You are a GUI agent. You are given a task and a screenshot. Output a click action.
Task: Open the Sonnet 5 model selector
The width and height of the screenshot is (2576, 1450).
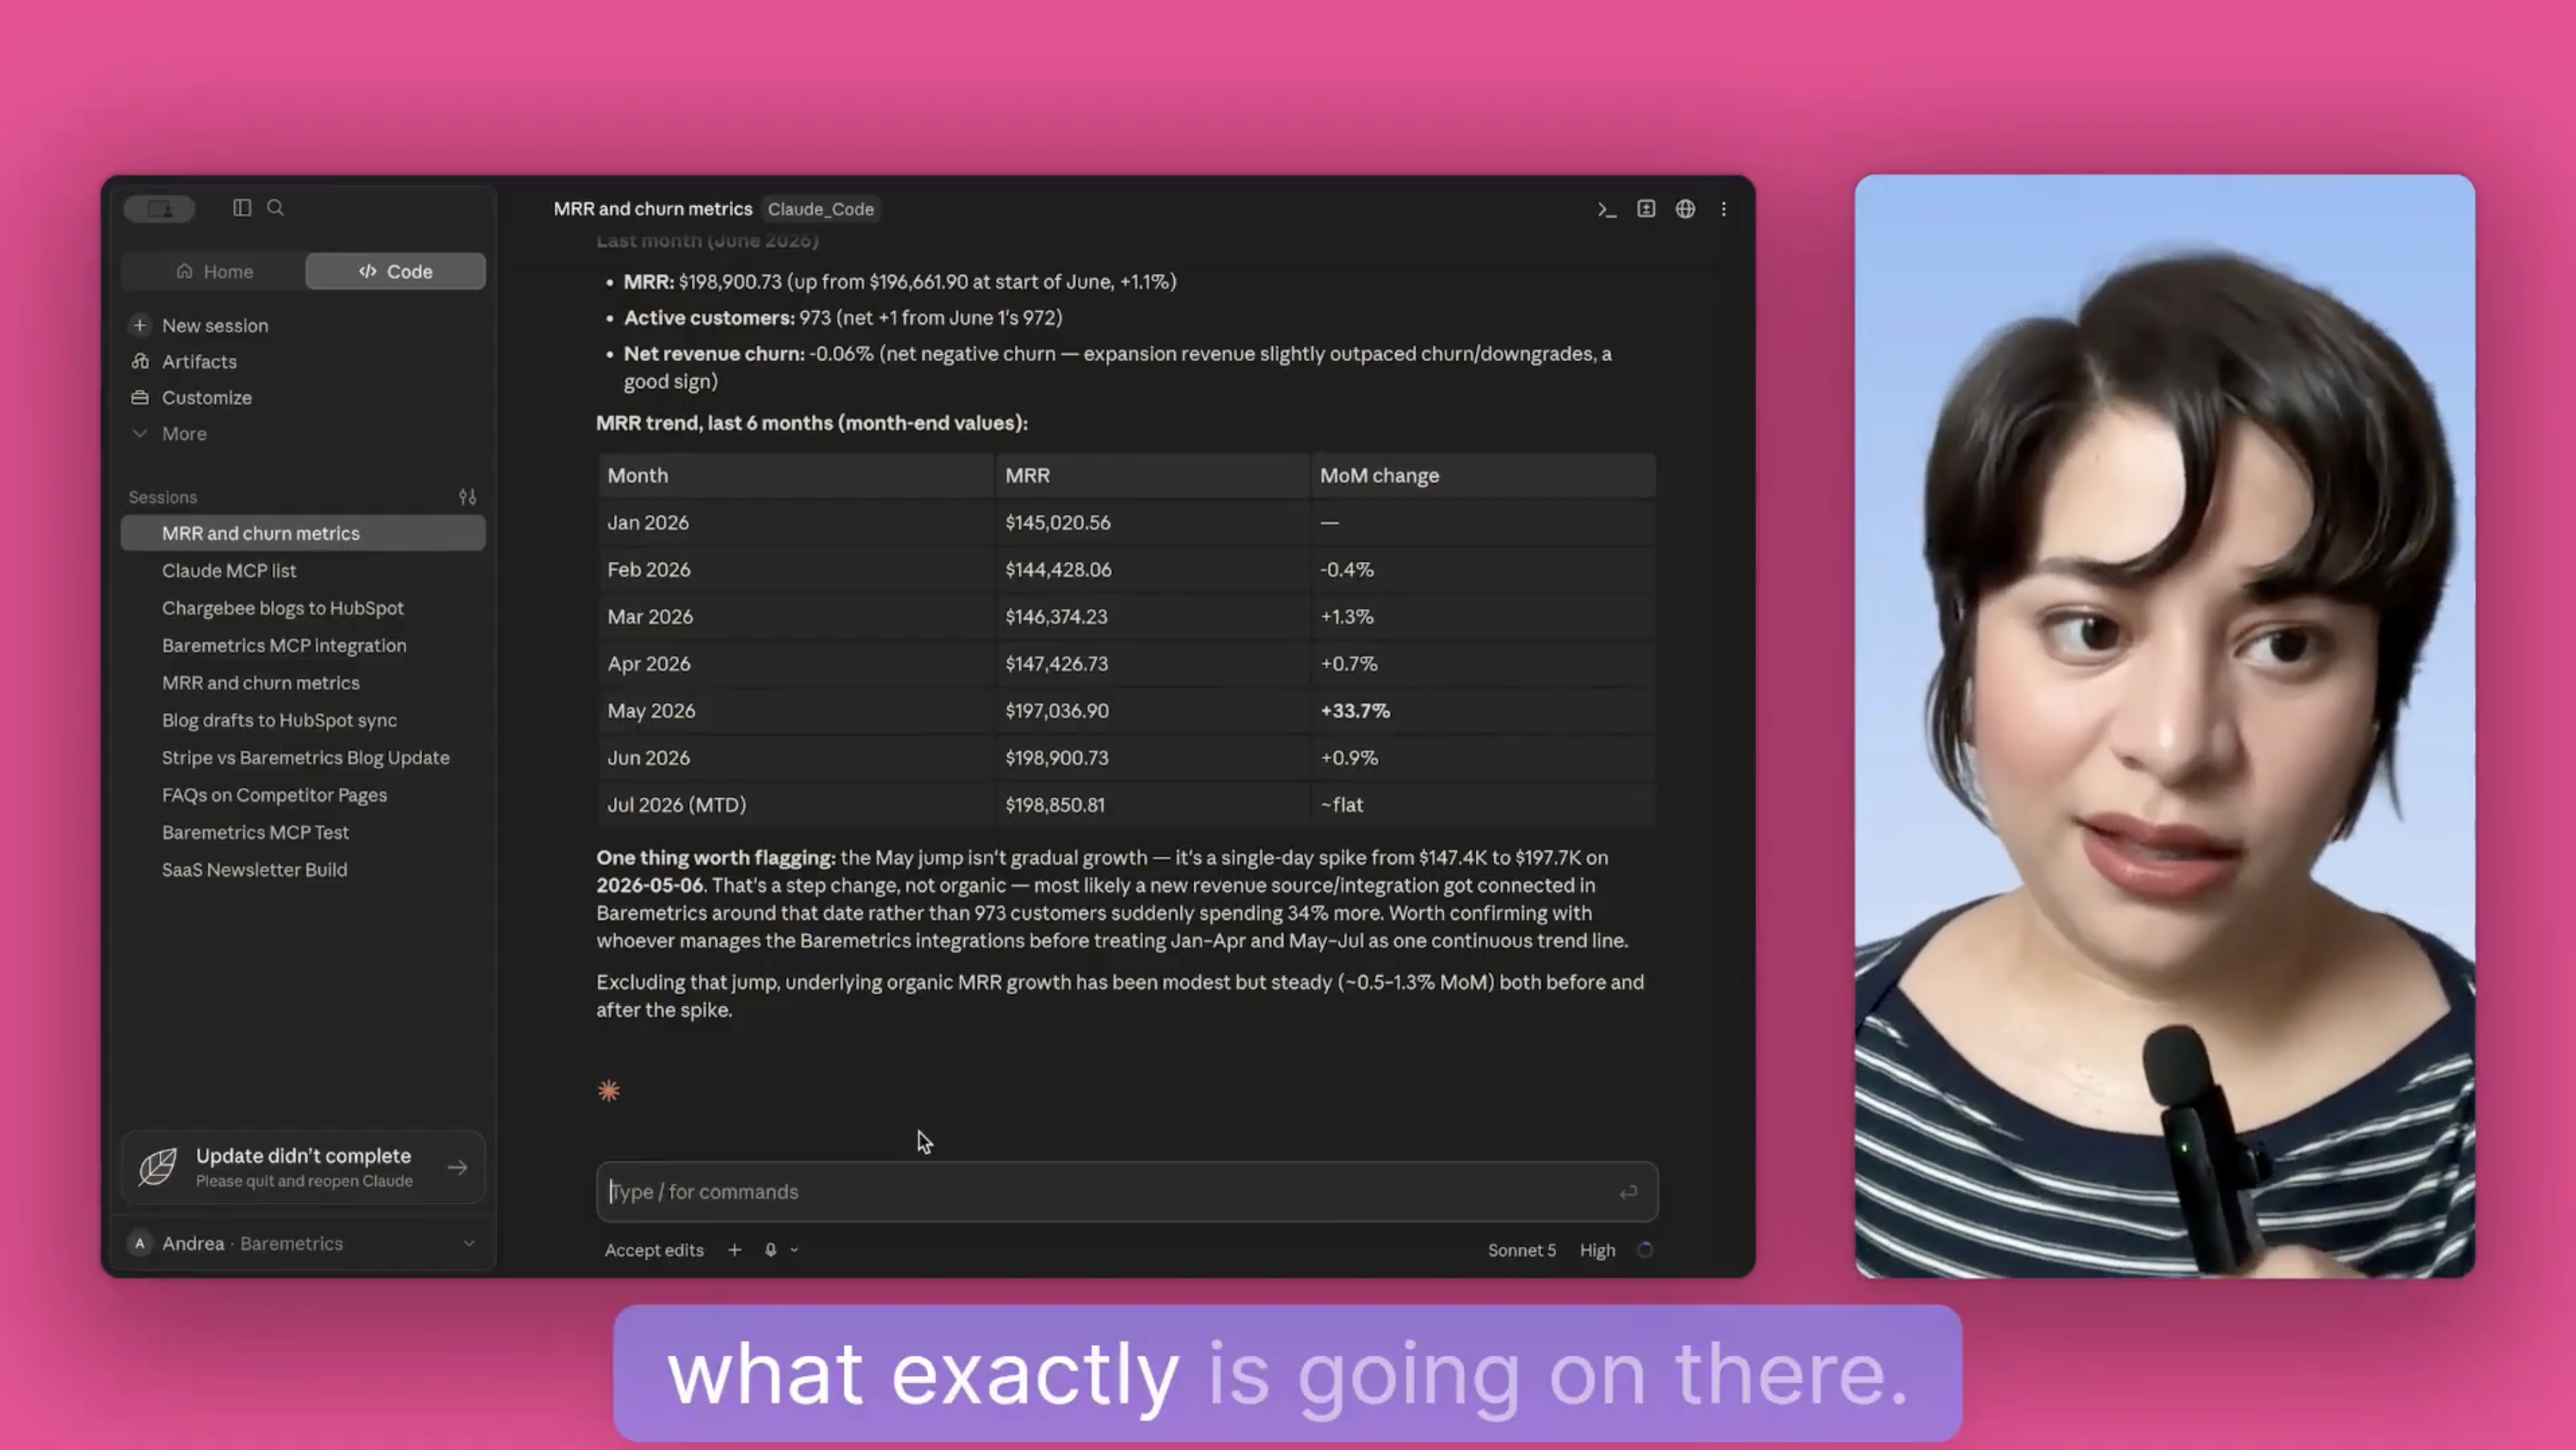click(x=1522, y=1250)
